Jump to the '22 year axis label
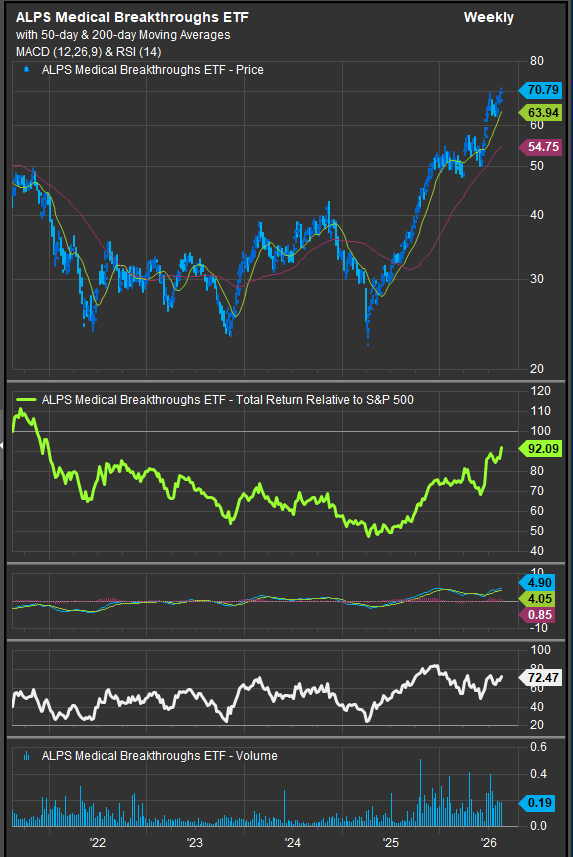The height and width of the screenshot is (857, 573). pyautogui.click(x=97, y=842)
